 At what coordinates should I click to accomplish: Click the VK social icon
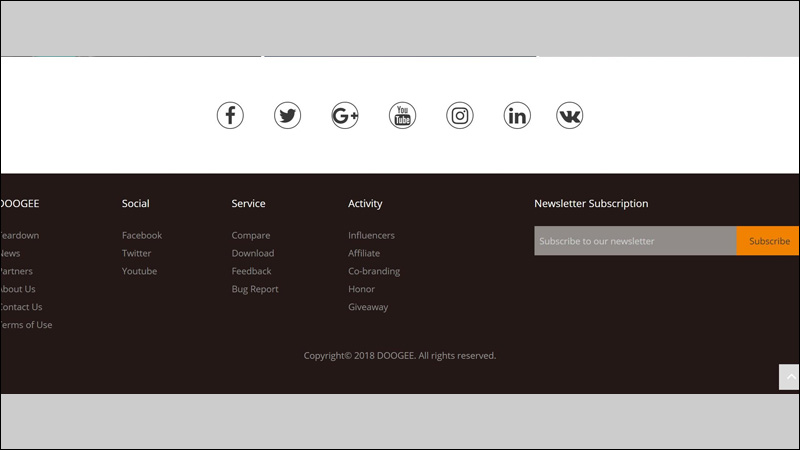569,115
